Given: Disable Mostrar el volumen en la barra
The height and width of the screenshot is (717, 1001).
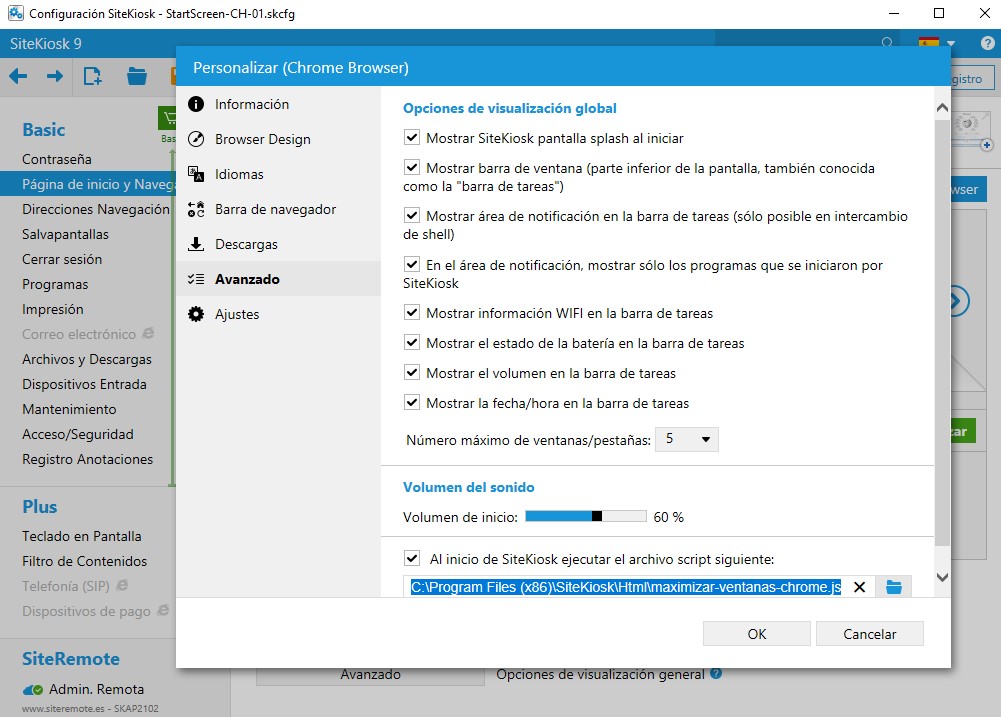Looking at the screenshot, I should 412,373.
